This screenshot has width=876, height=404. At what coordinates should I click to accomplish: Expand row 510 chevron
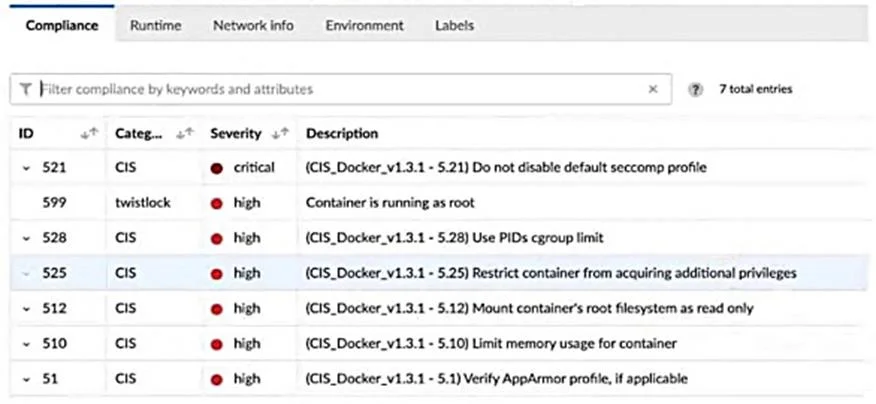pos(26,344)
